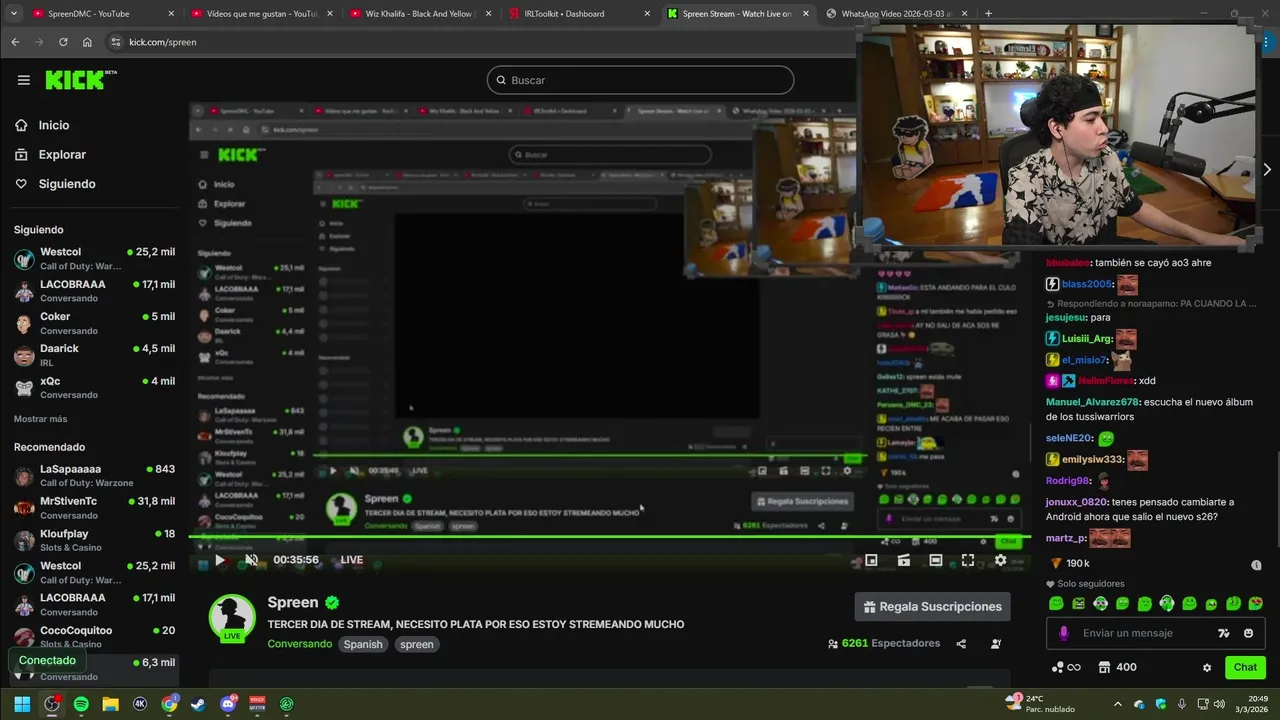Screen dimensions: 1280x720
Task: Expand followed list with Mostrar más
Action: [41, 419]
